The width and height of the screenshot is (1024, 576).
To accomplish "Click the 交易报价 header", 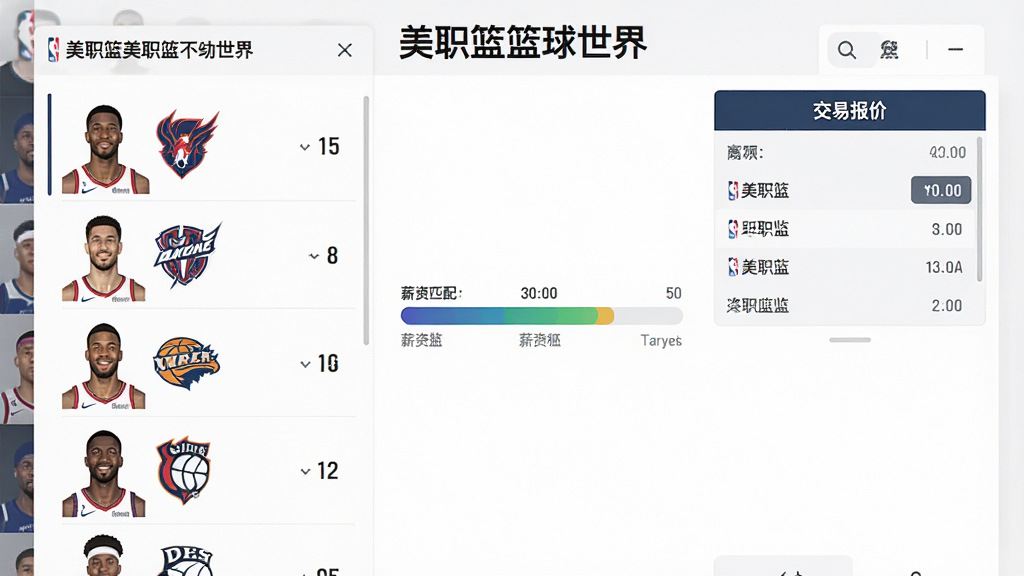I will (x=850, y=110).
